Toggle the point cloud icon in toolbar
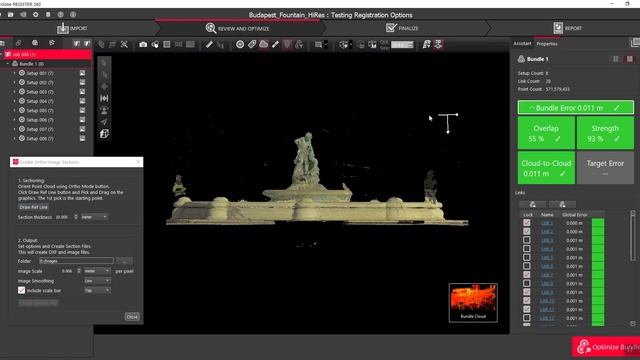The height and width of the screenshot is (360, 640). (264, 44)
